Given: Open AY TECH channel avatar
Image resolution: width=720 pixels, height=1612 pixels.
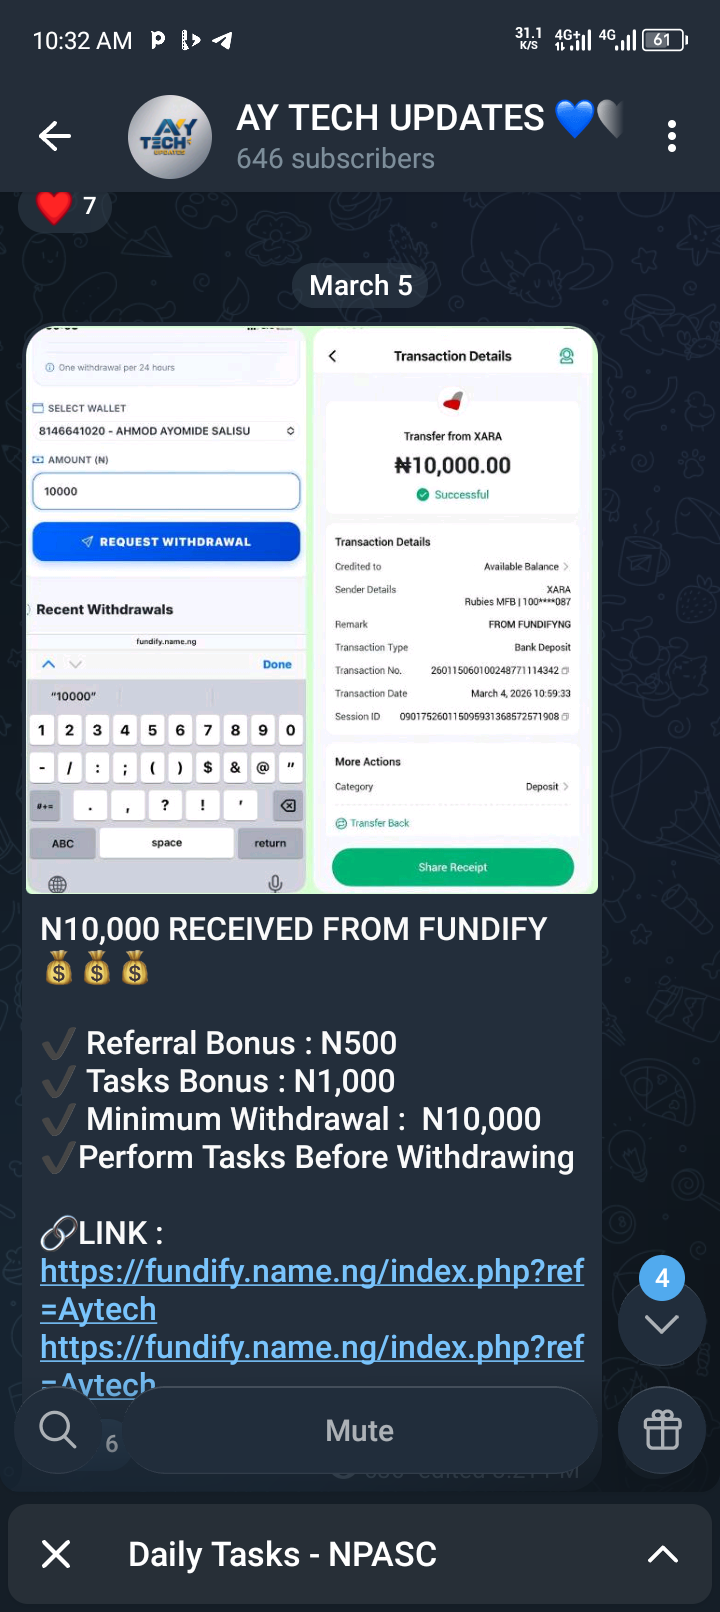Looking at the screenshot, I should click(170, 137).
